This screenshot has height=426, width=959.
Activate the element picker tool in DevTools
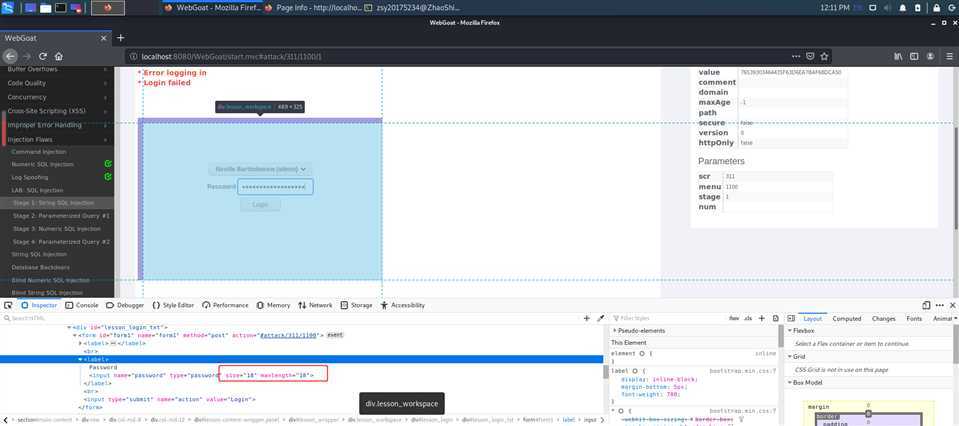[x=8, y=305]
